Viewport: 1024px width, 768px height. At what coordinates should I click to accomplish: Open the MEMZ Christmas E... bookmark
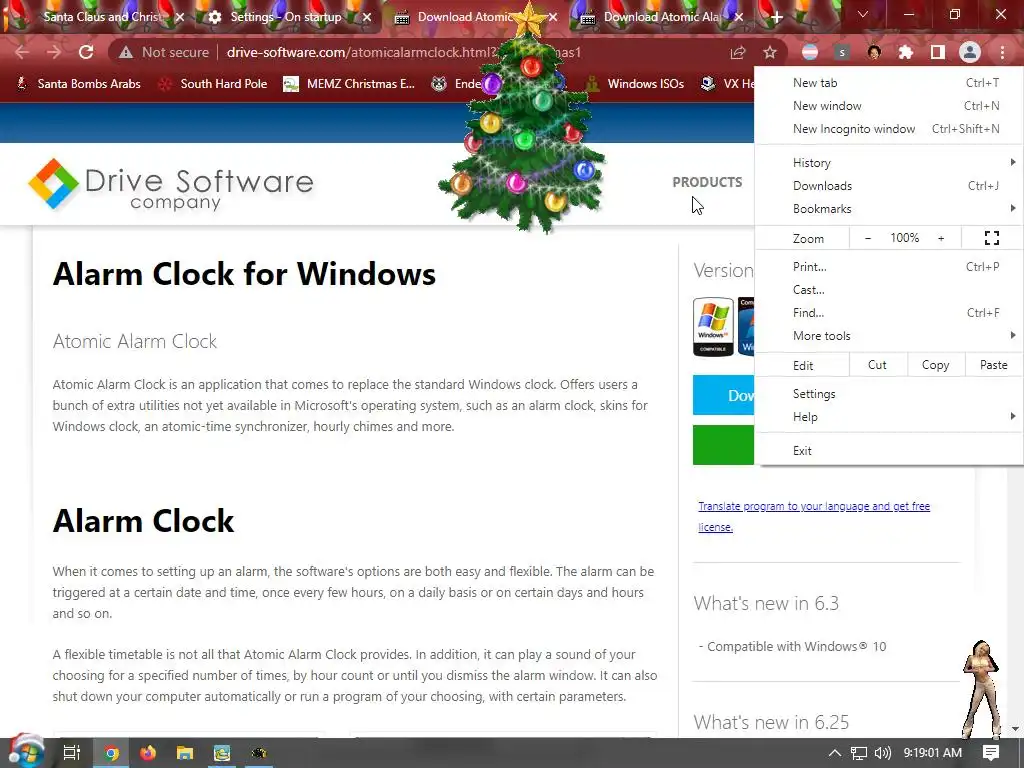(349, 84)
